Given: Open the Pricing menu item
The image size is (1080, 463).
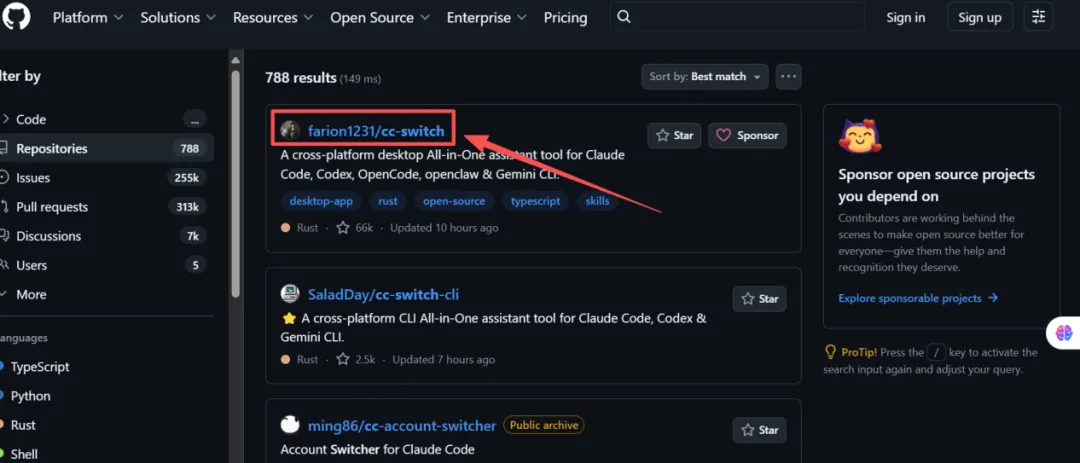Looking at the screenshot, I should point(565,17).
